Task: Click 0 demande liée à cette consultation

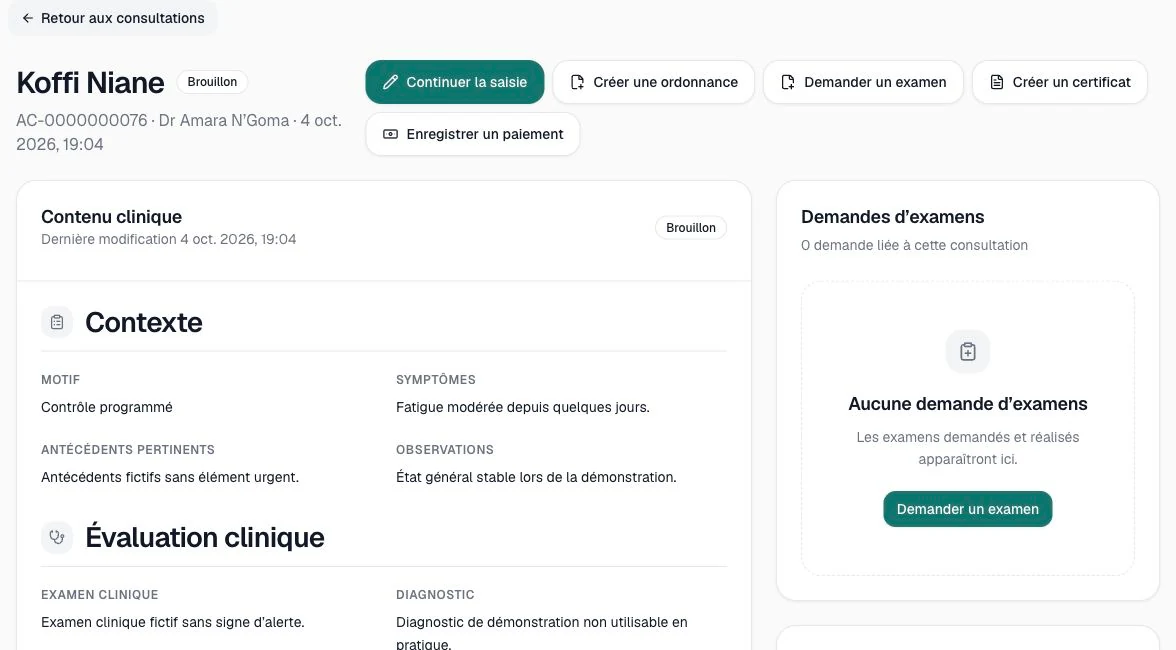Action: point(914,245)
